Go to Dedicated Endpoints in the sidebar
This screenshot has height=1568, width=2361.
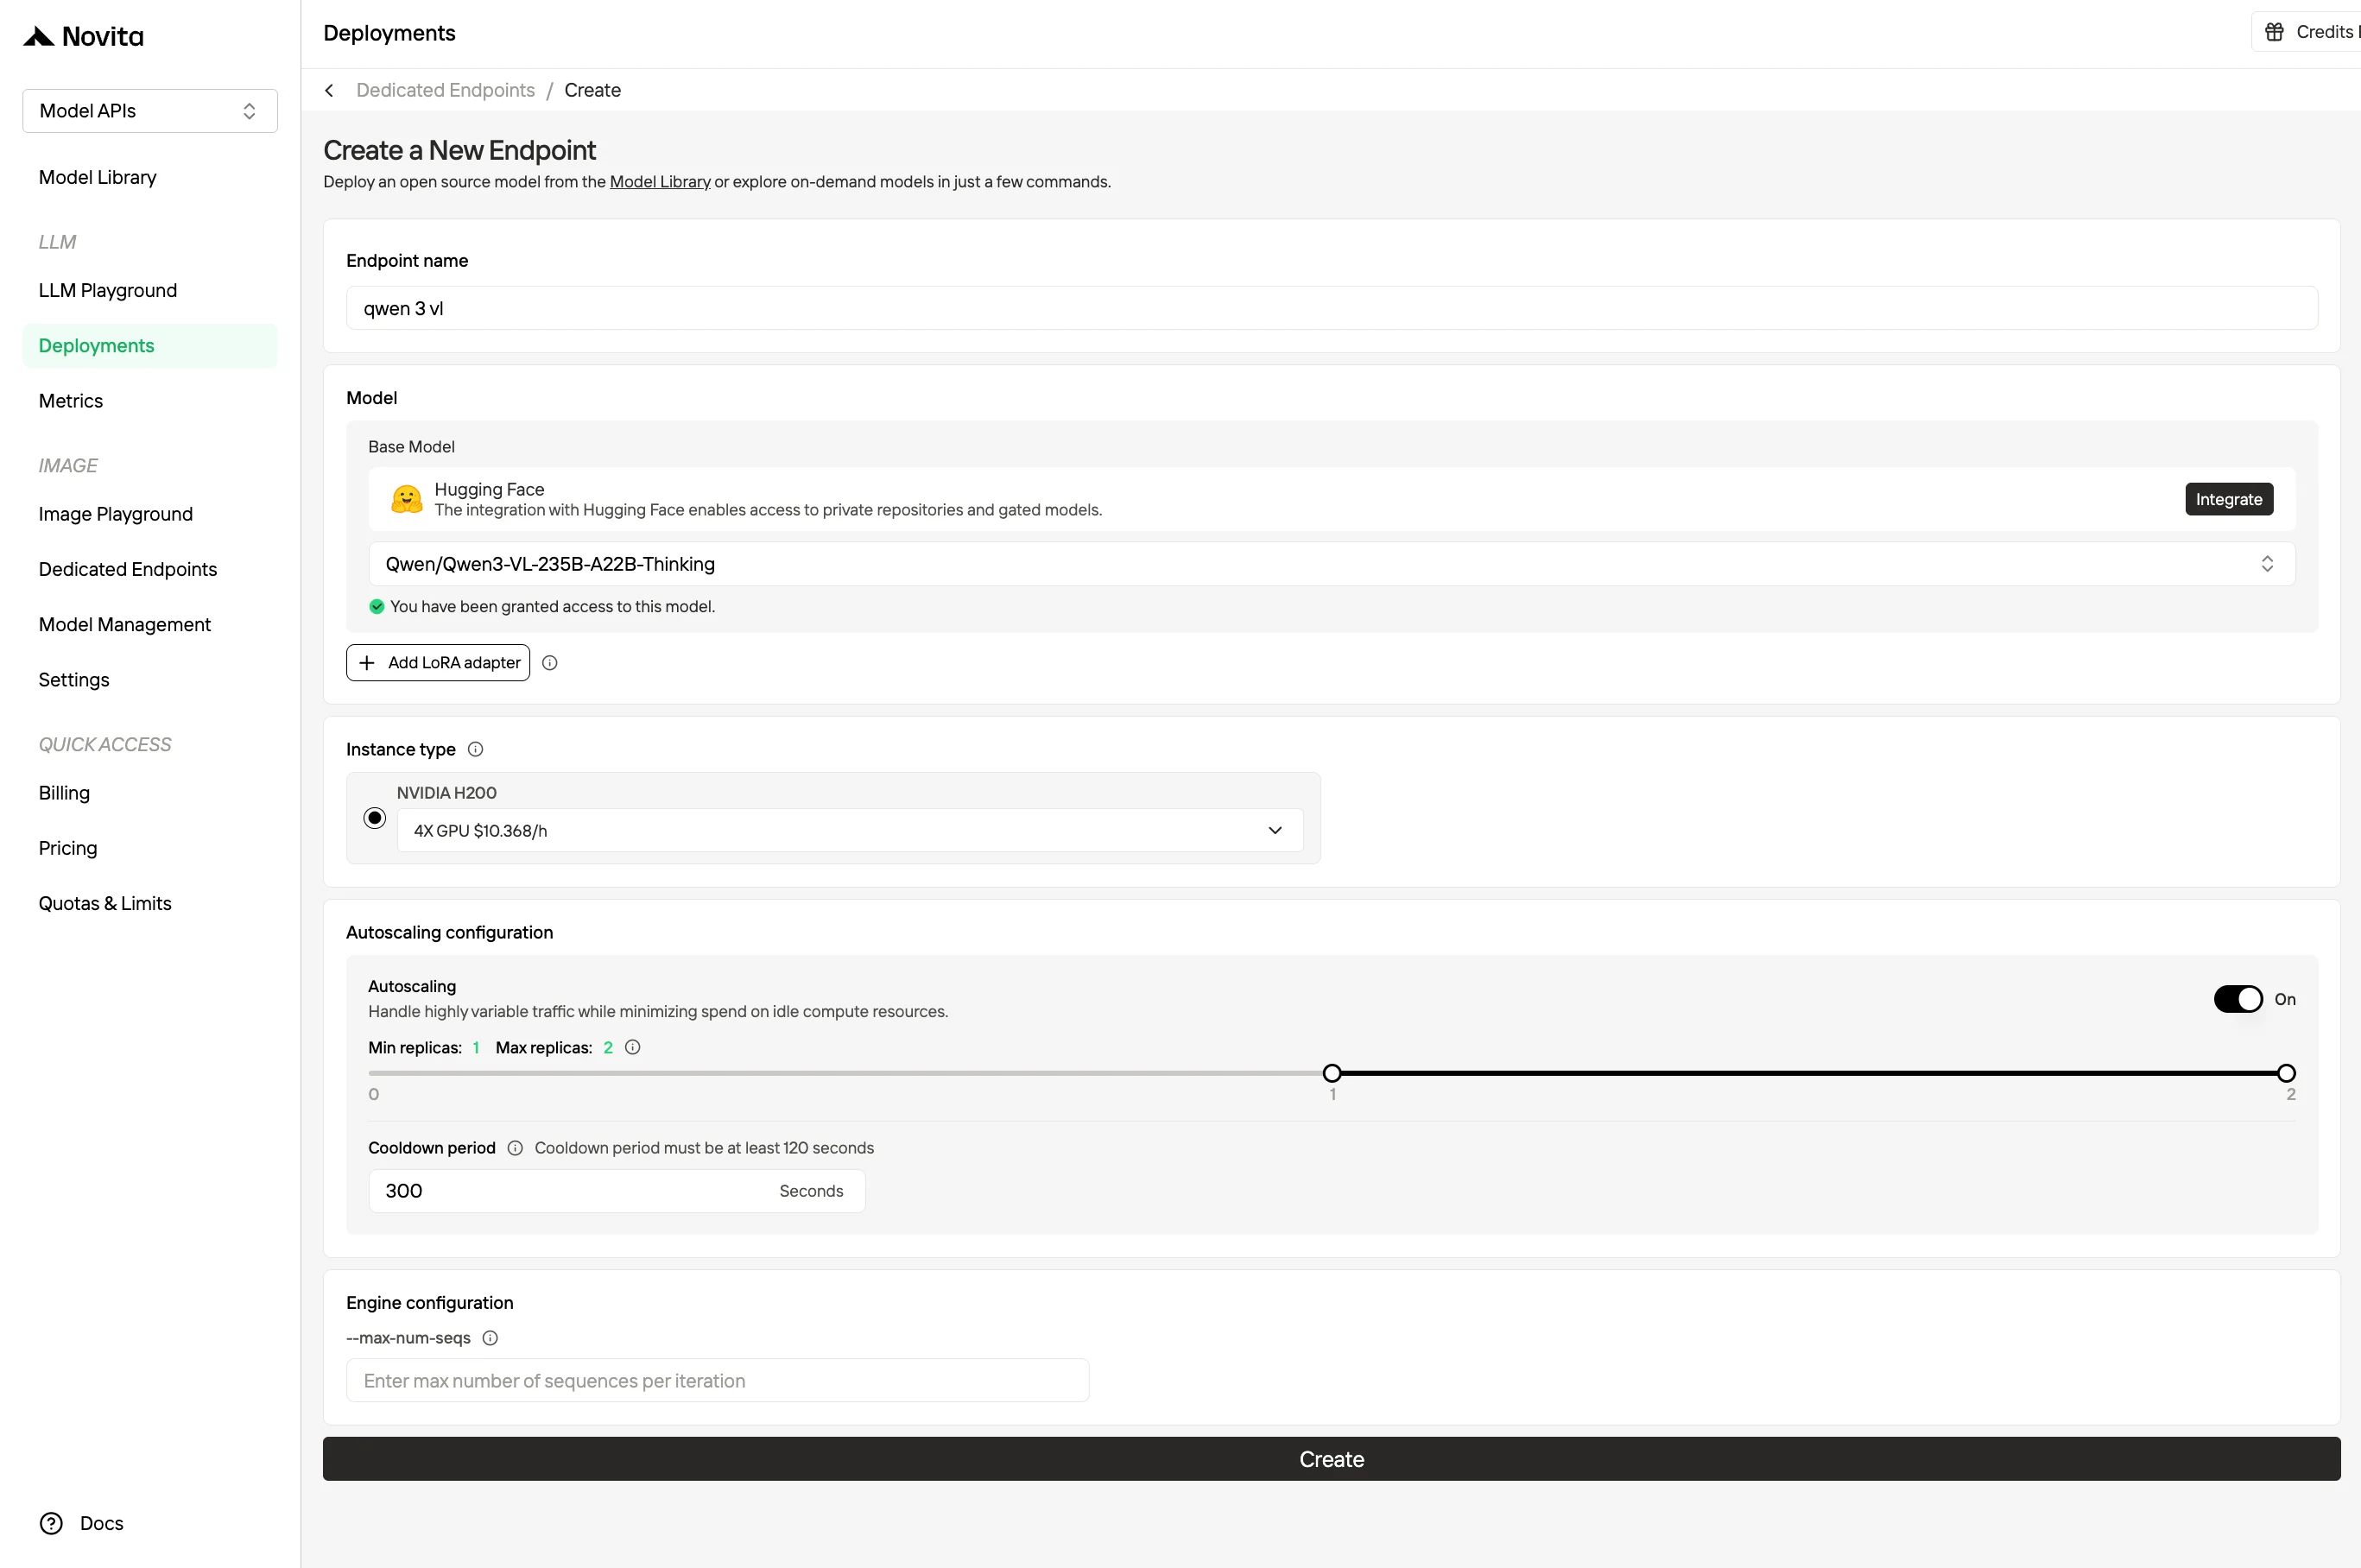pos(127,569)
